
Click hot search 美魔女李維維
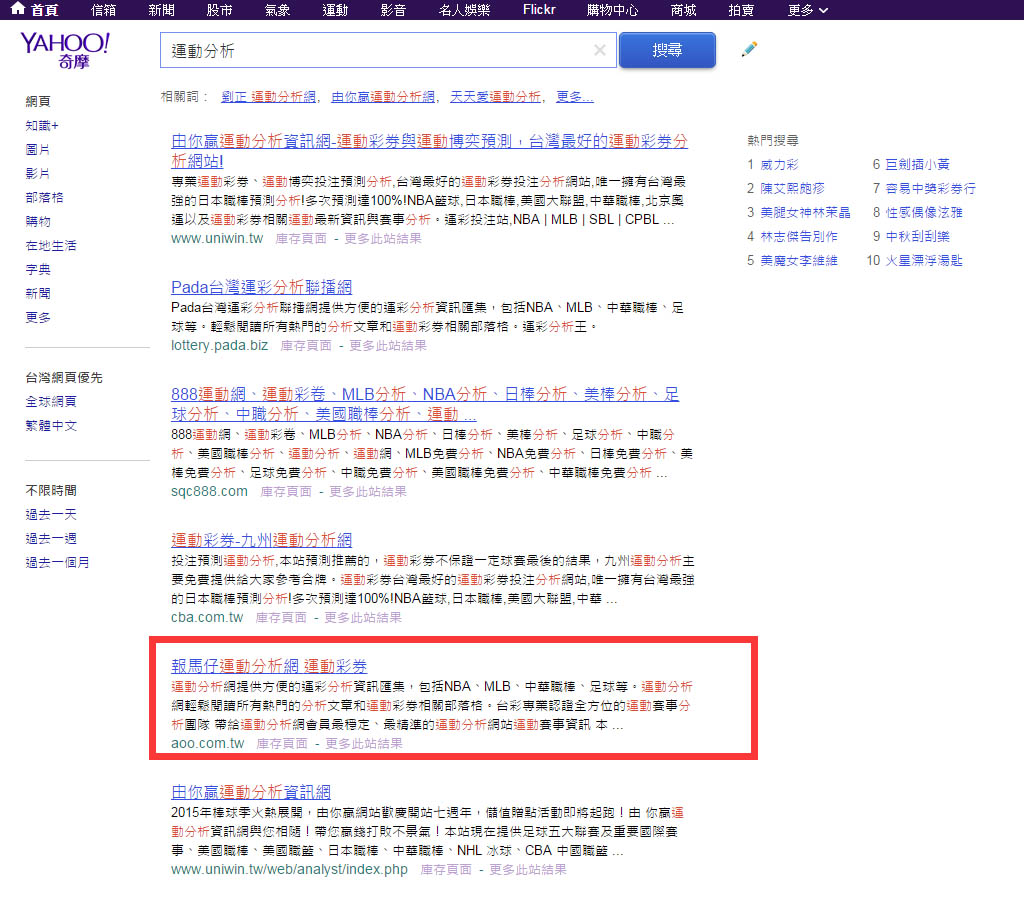(x=799, y=261)
